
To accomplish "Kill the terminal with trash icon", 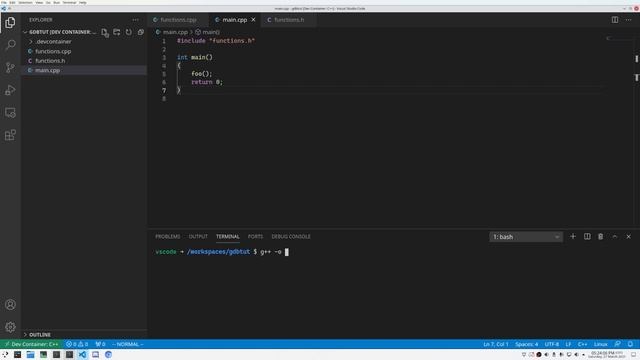I will (600, 236).
